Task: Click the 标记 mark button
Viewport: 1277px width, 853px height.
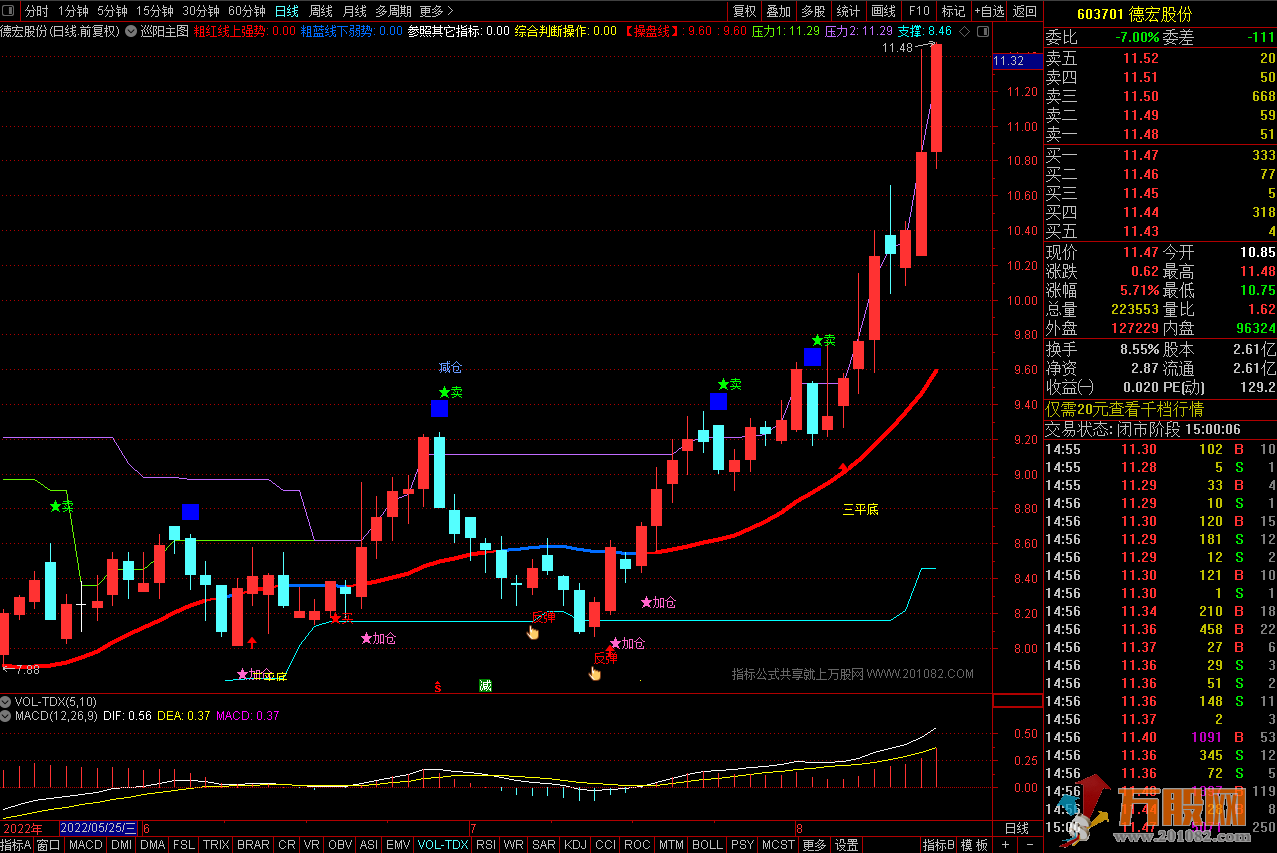Action: click(953, 11)
